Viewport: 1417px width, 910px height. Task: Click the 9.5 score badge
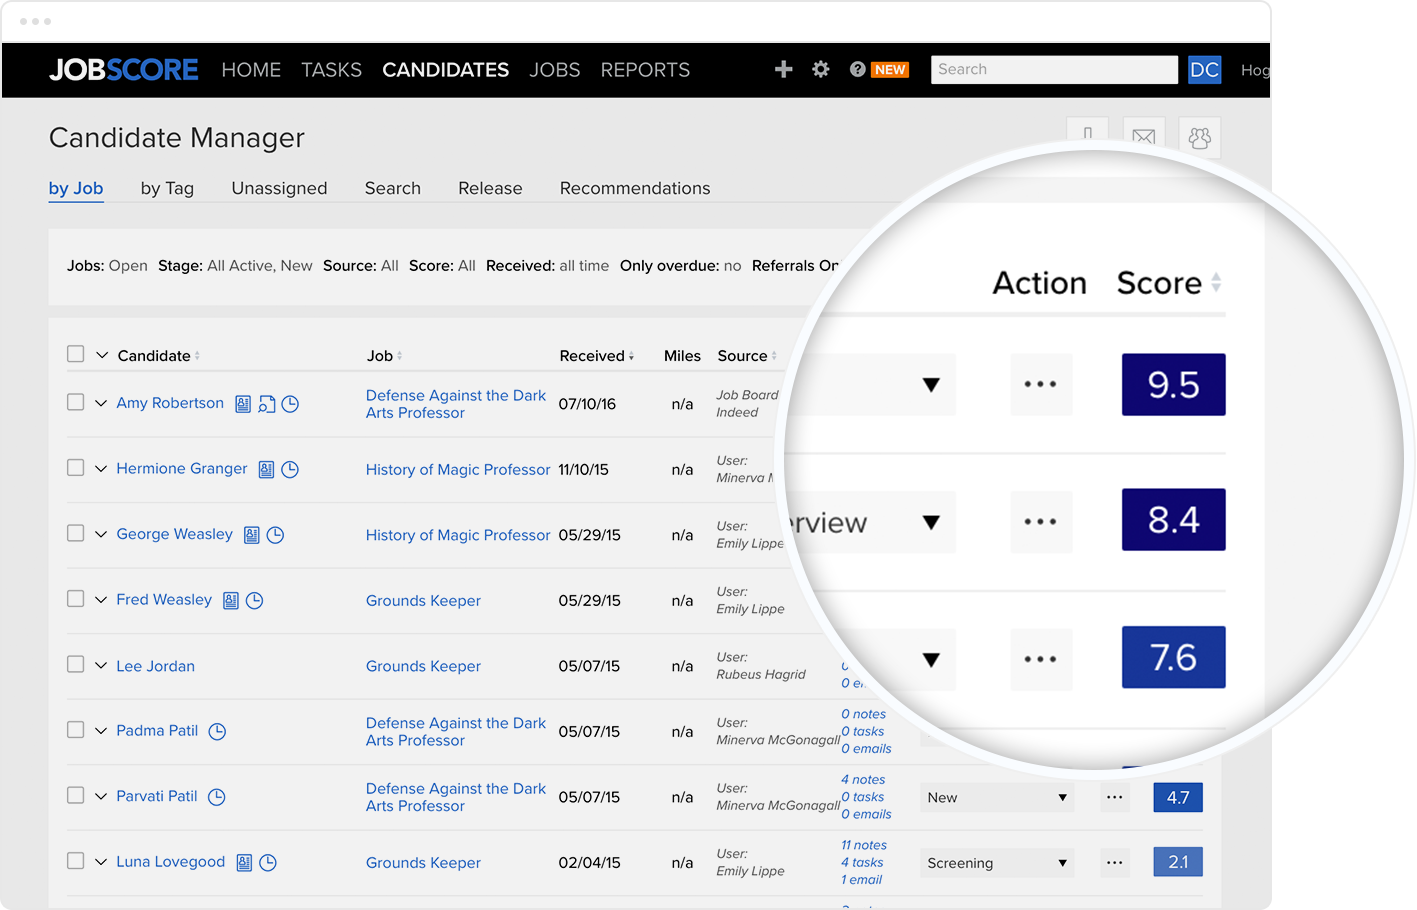pos(1174,384)
